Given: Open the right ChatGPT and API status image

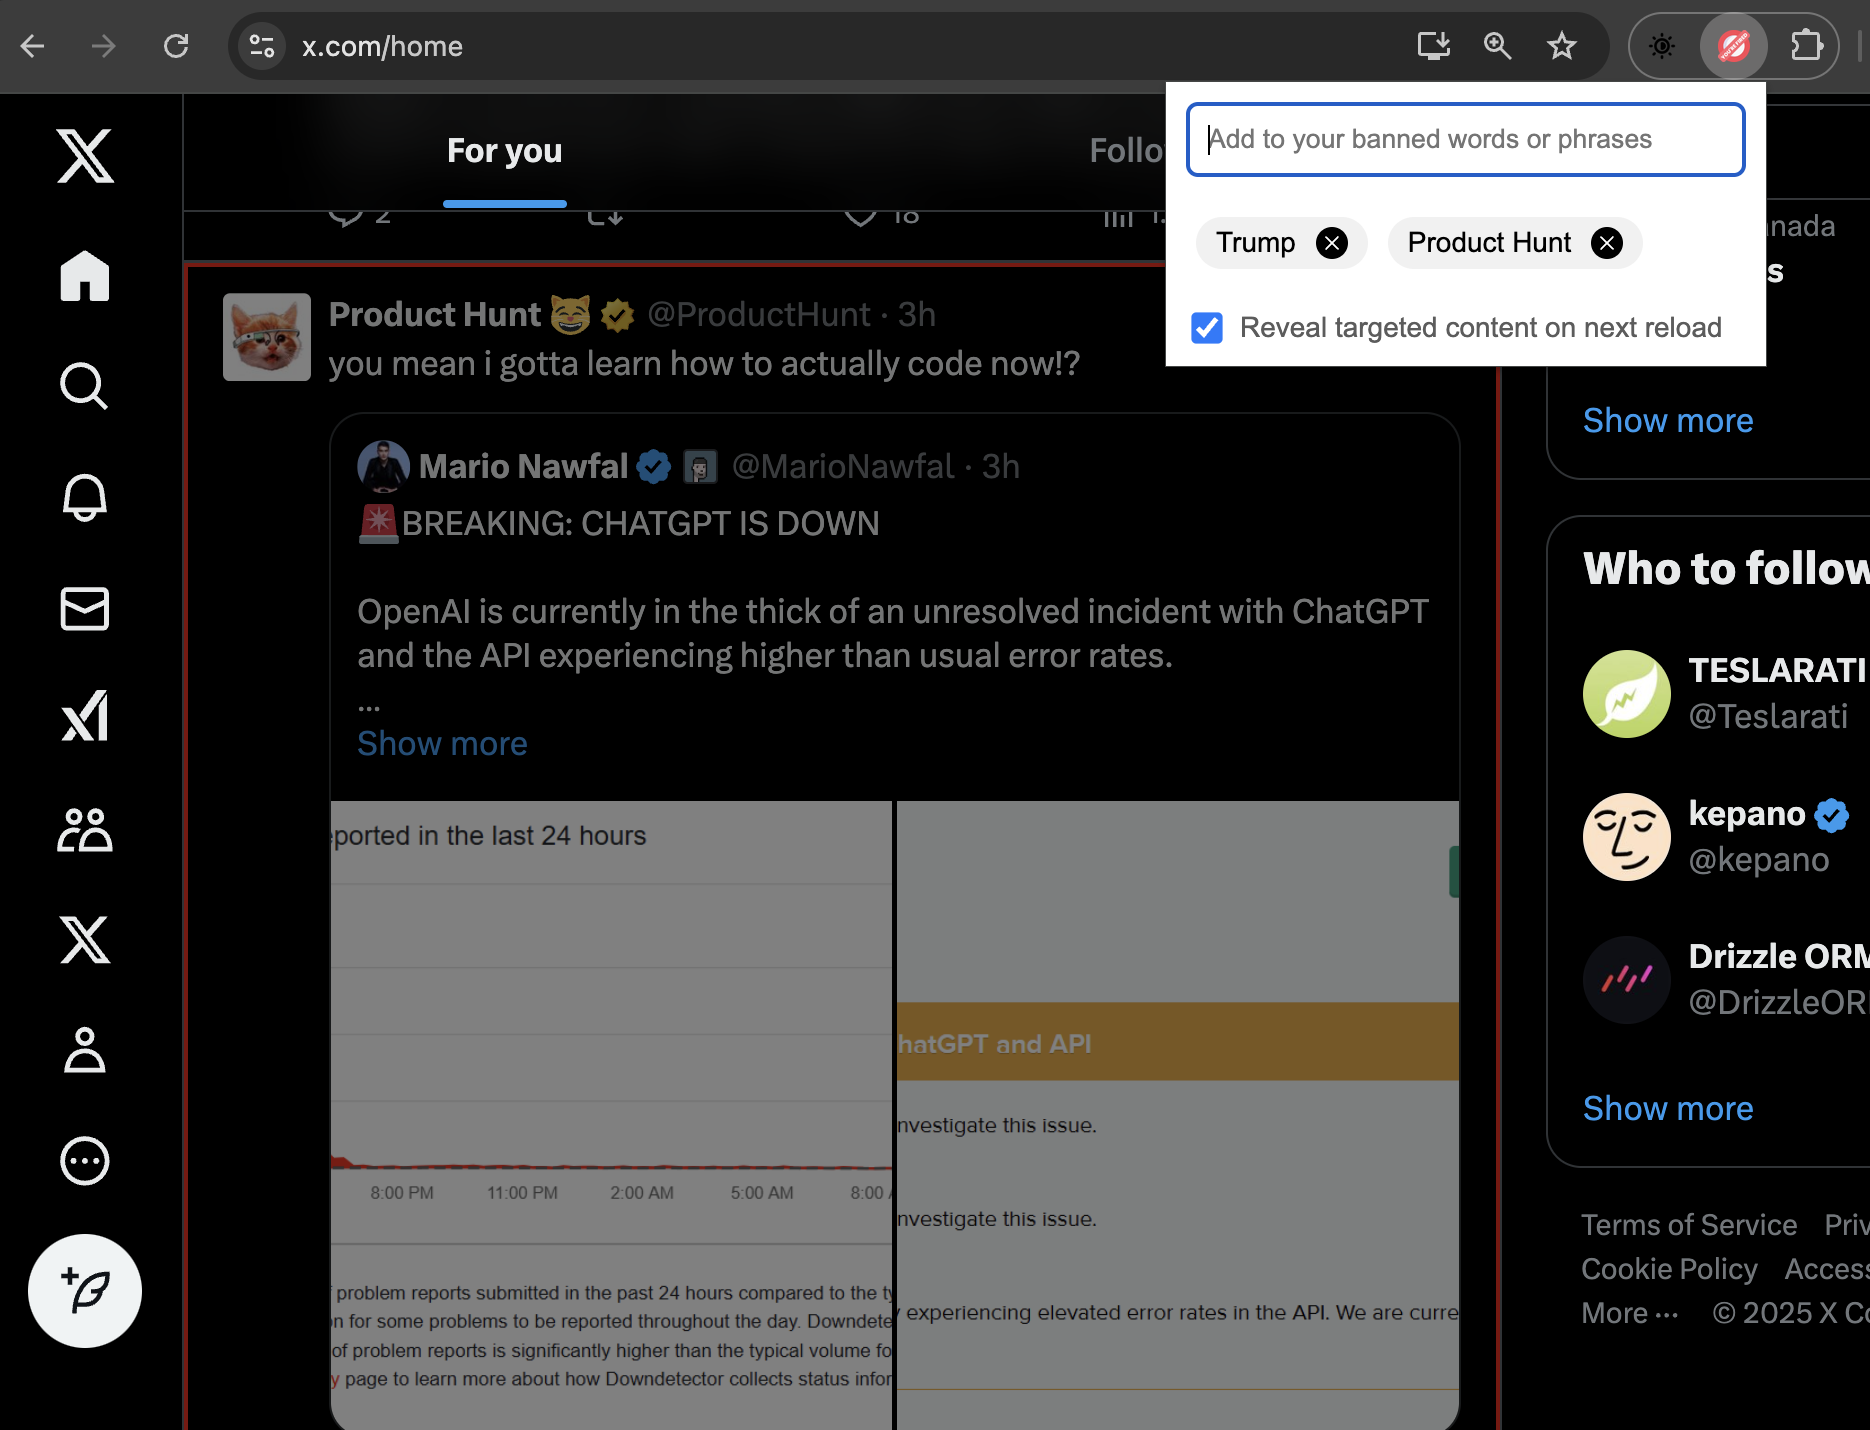Looking at the screenshot, I should 1178,1115.
